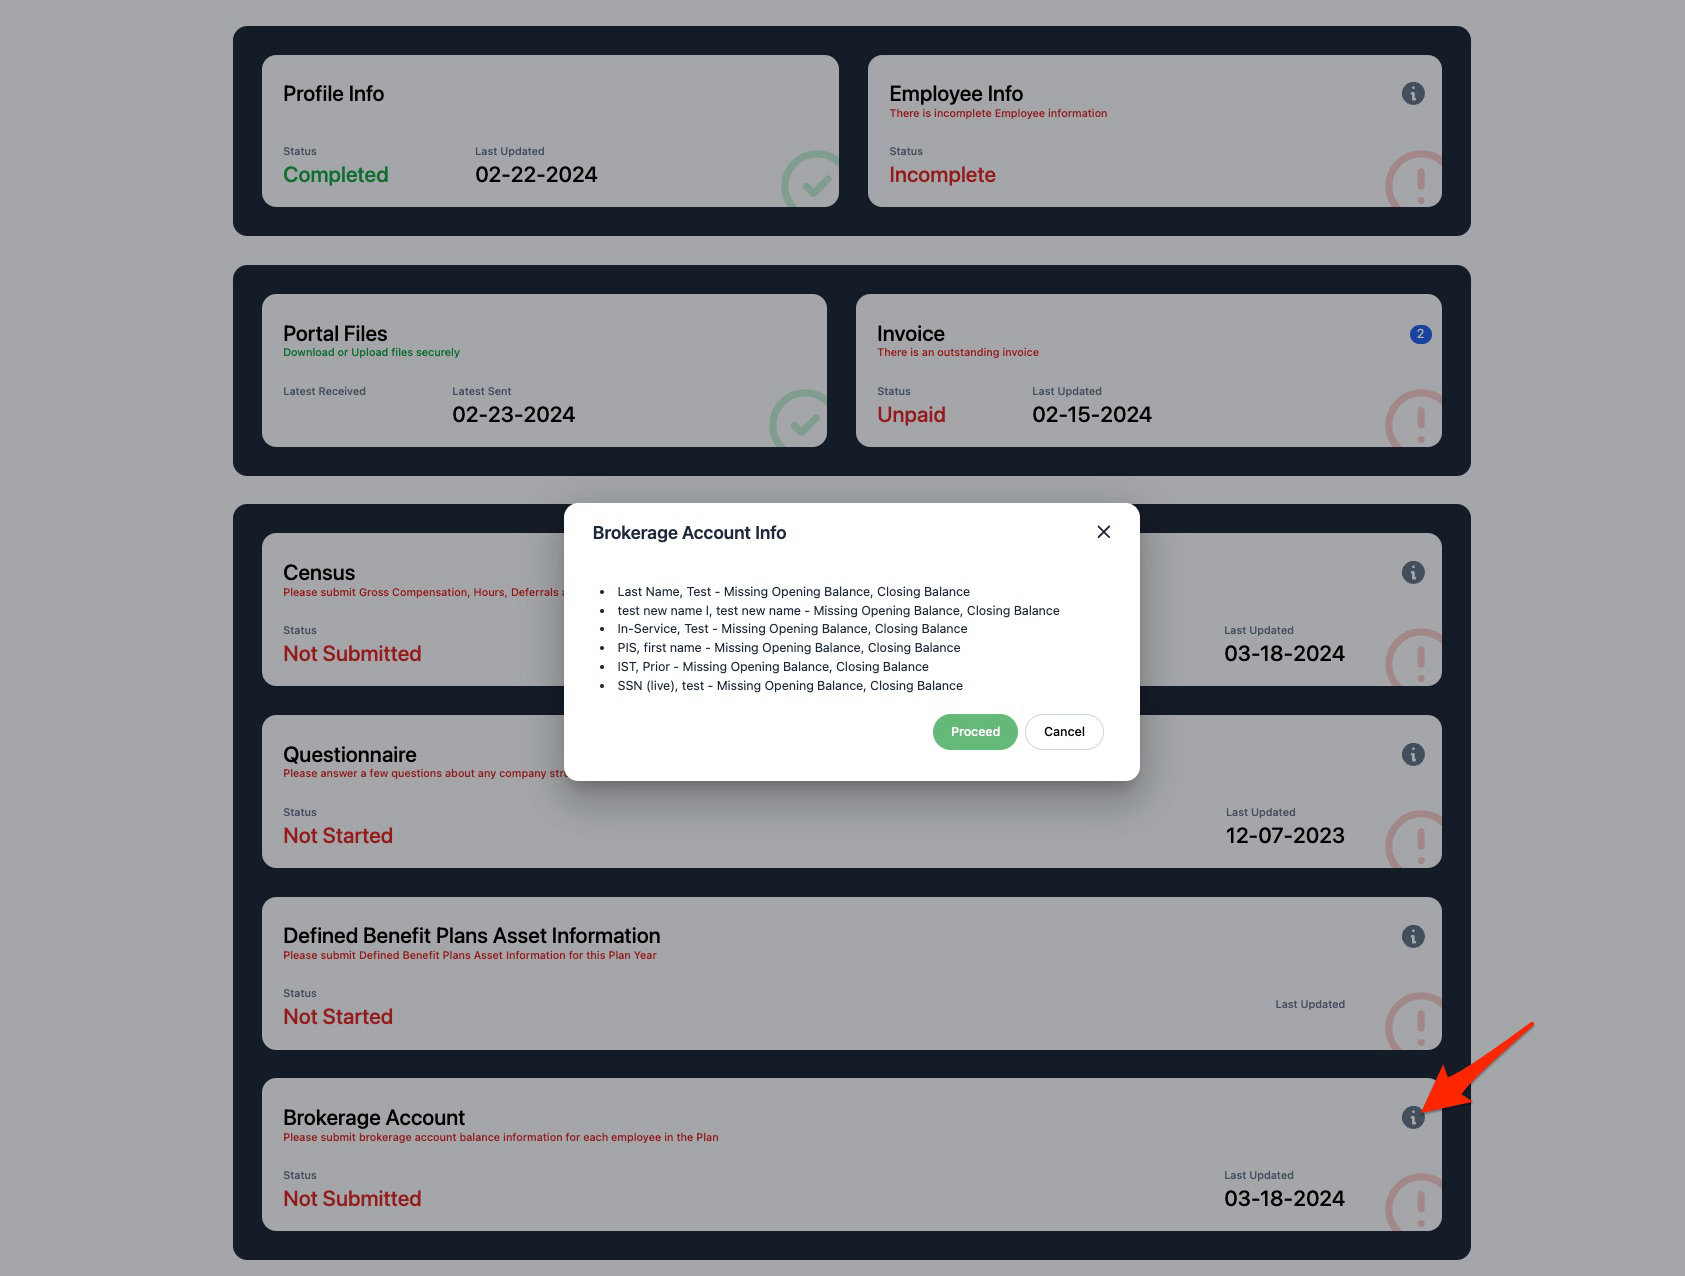Viewport: 1685px width, 1276px height.
Task: Click the Brokerage Account info icon
Action: (1412, 1118)
